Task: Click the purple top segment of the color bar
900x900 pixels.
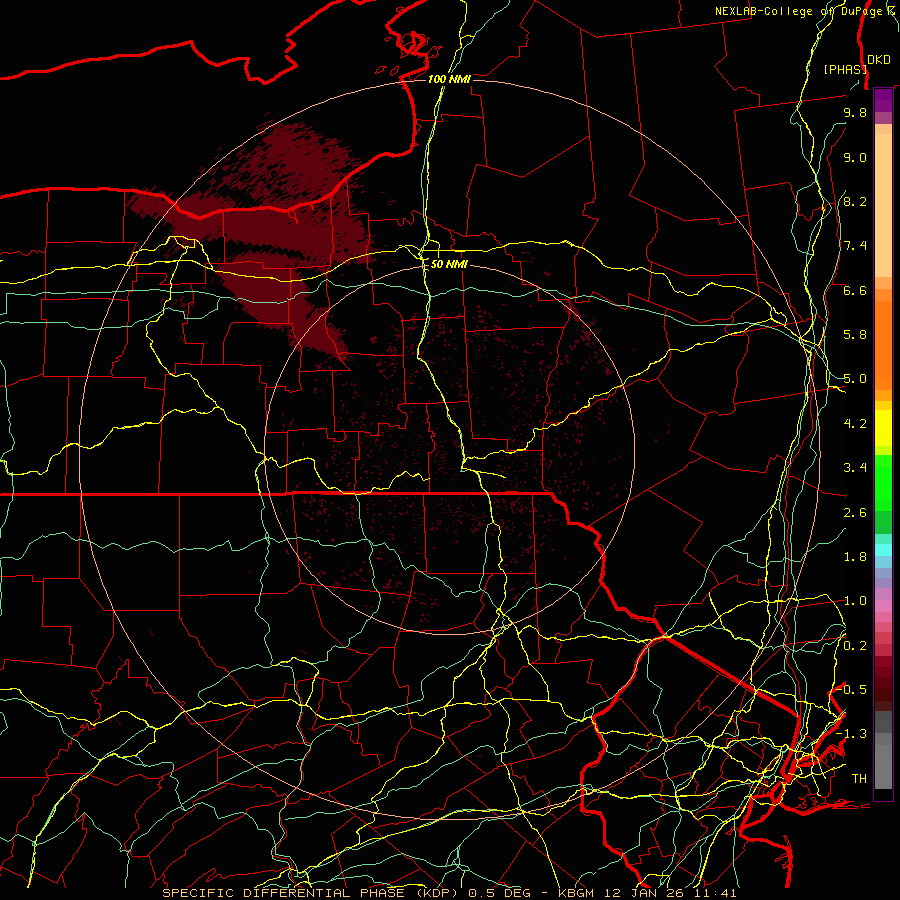Action: point(883,100)
